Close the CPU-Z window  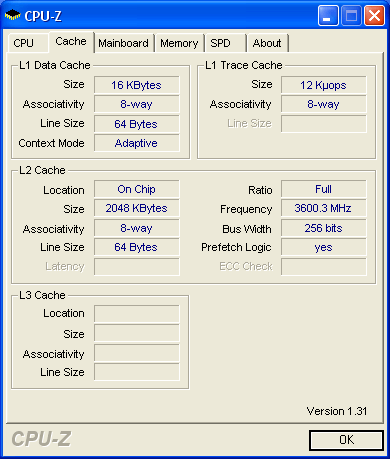pyautogui.click(x=374, y=15)
